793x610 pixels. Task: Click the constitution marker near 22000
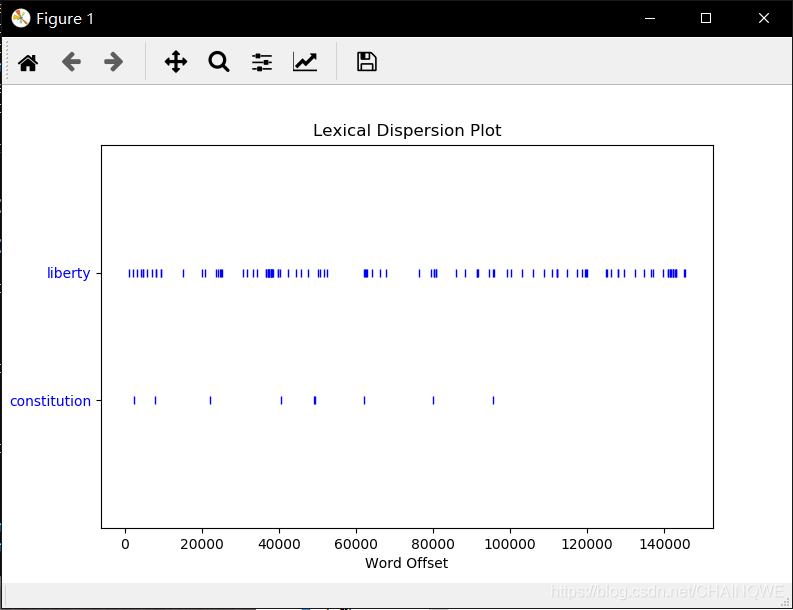[x=210, y=401]
